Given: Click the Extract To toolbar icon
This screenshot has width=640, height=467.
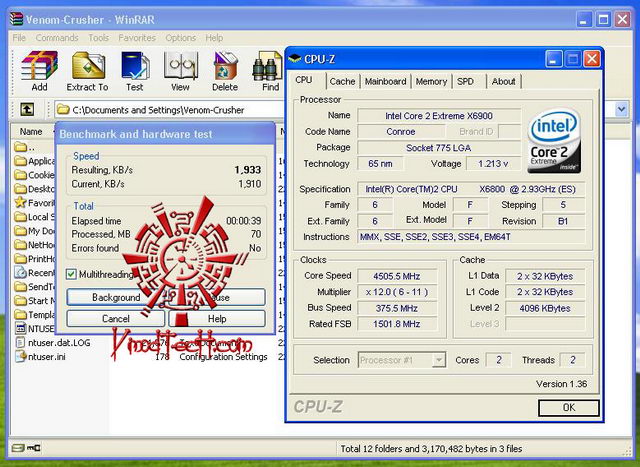Looking at the screenshot, I should 87,71.
